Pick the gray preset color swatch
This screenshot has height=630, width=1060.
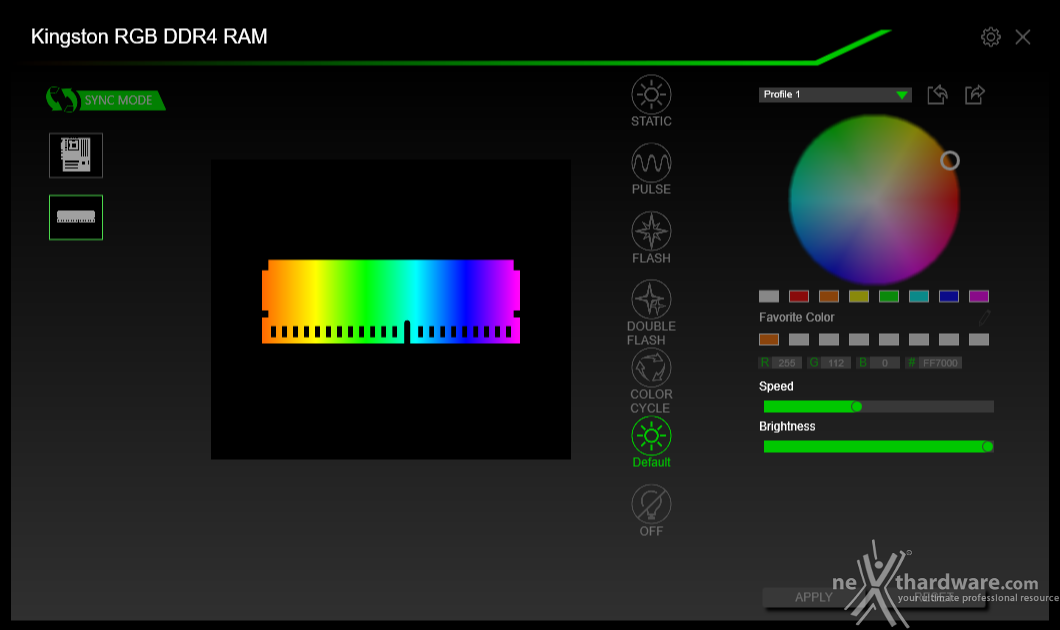769,296
